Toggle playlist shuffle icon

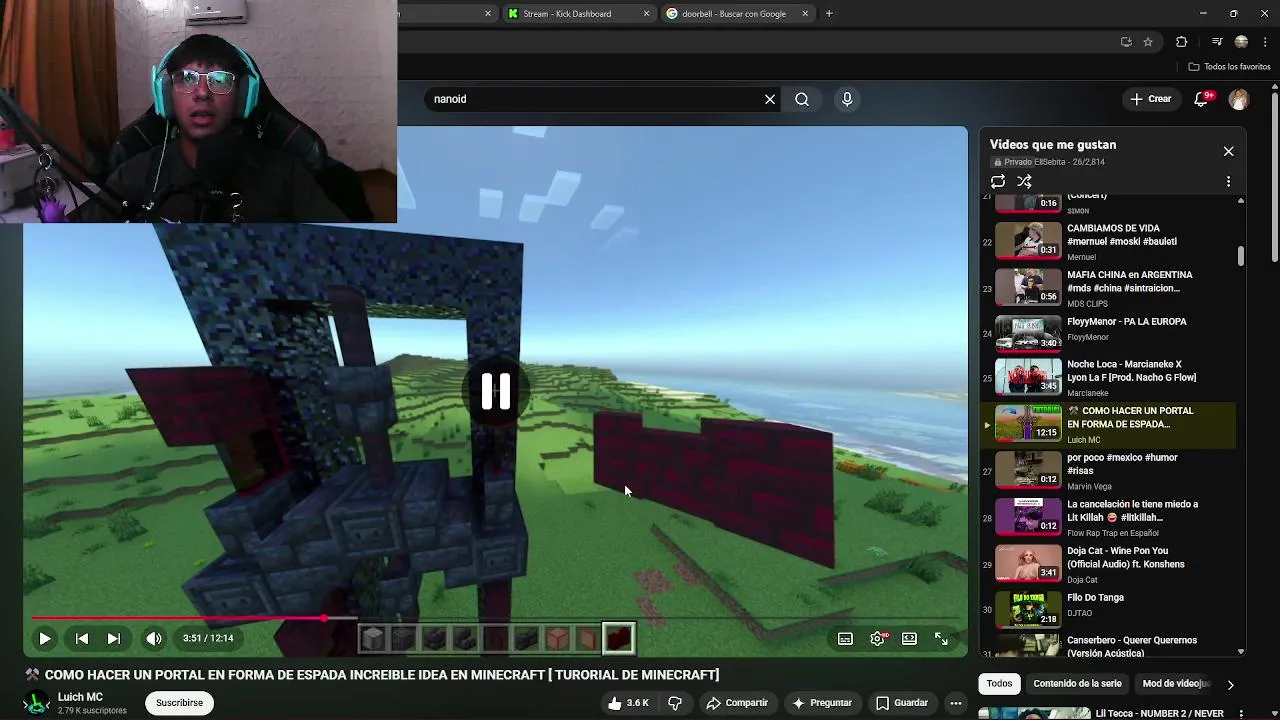(x=1024, y=182)
